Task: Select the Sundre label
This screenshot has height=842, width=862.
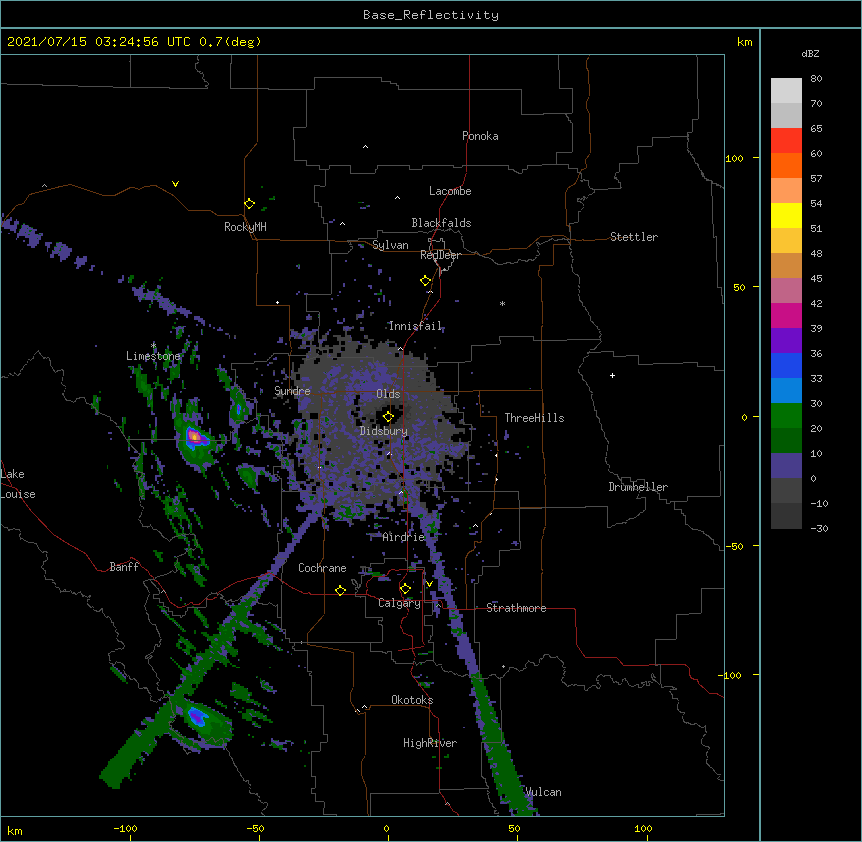Action: (292, 391)
